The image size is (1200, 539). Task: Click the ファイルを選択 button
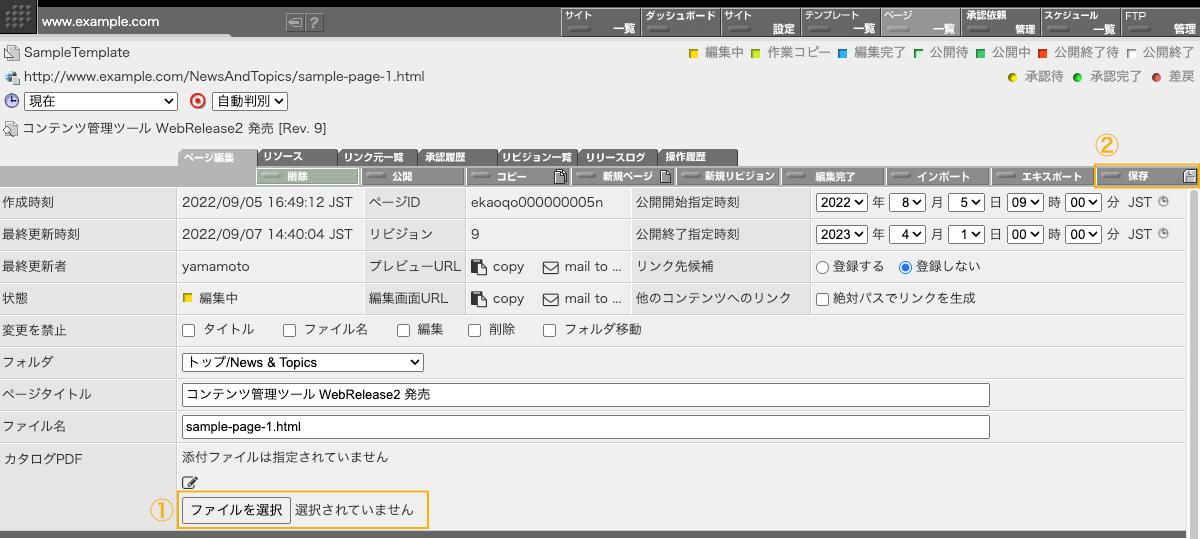tap(236, 510)
